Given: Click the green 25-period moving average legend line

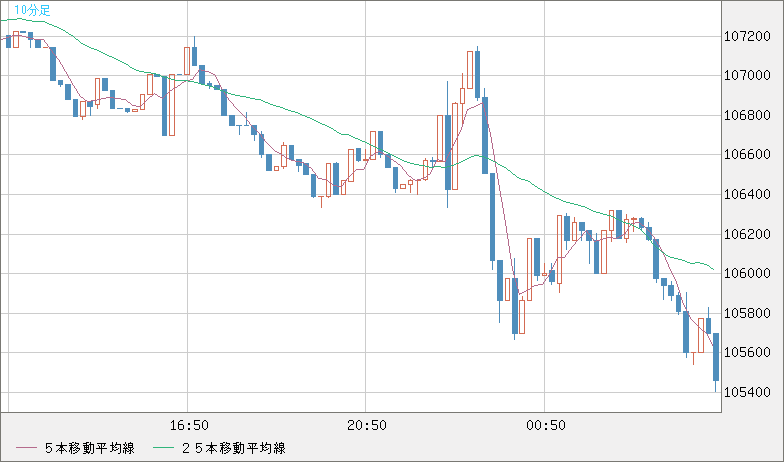Looking at the screenshot, I should click(164, 448).
